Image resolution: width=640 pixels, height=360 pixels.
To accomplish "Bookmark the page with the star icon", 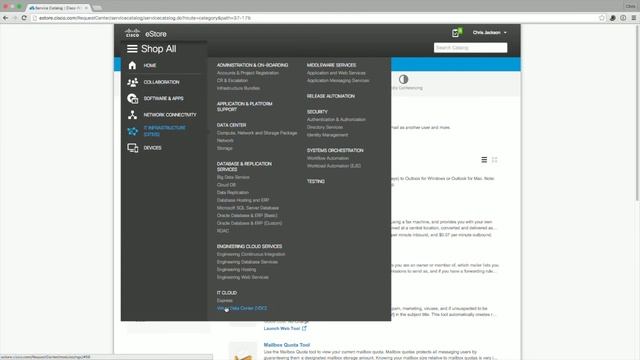I will [x=601, y=18].
